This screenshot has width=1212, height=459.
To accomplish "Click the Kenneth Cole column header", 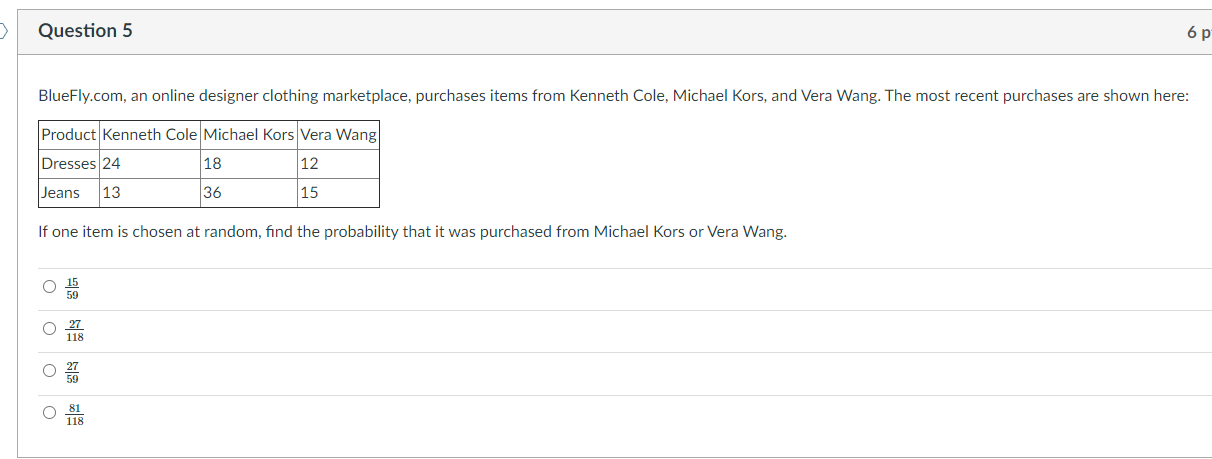I will click(149, 135).
